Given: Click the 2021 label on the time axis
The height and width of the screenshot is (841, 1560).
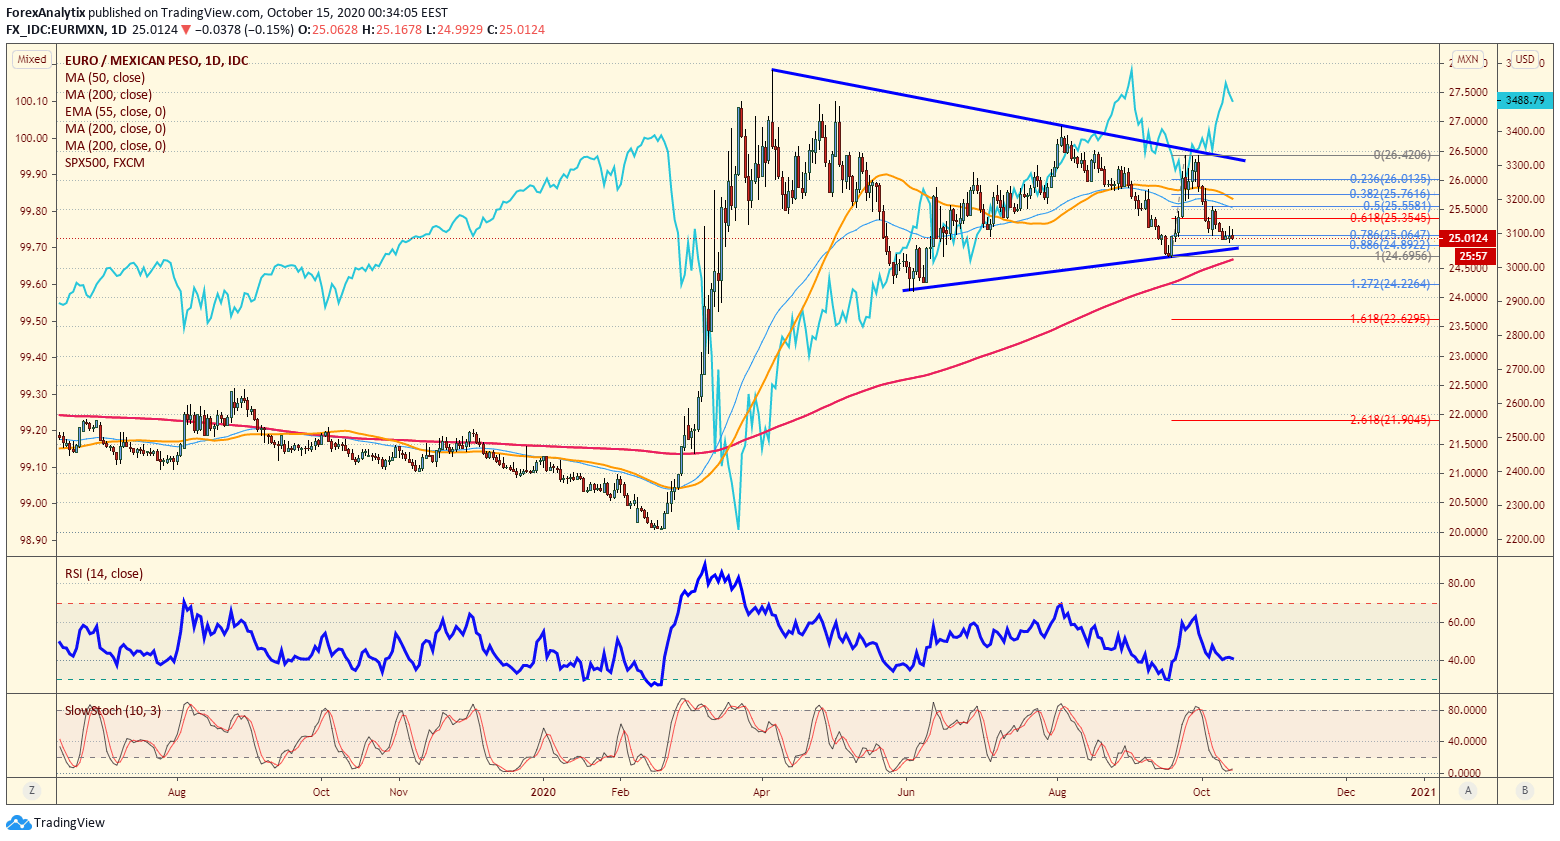Looking at the screenshot, I should coord(1423,792).
